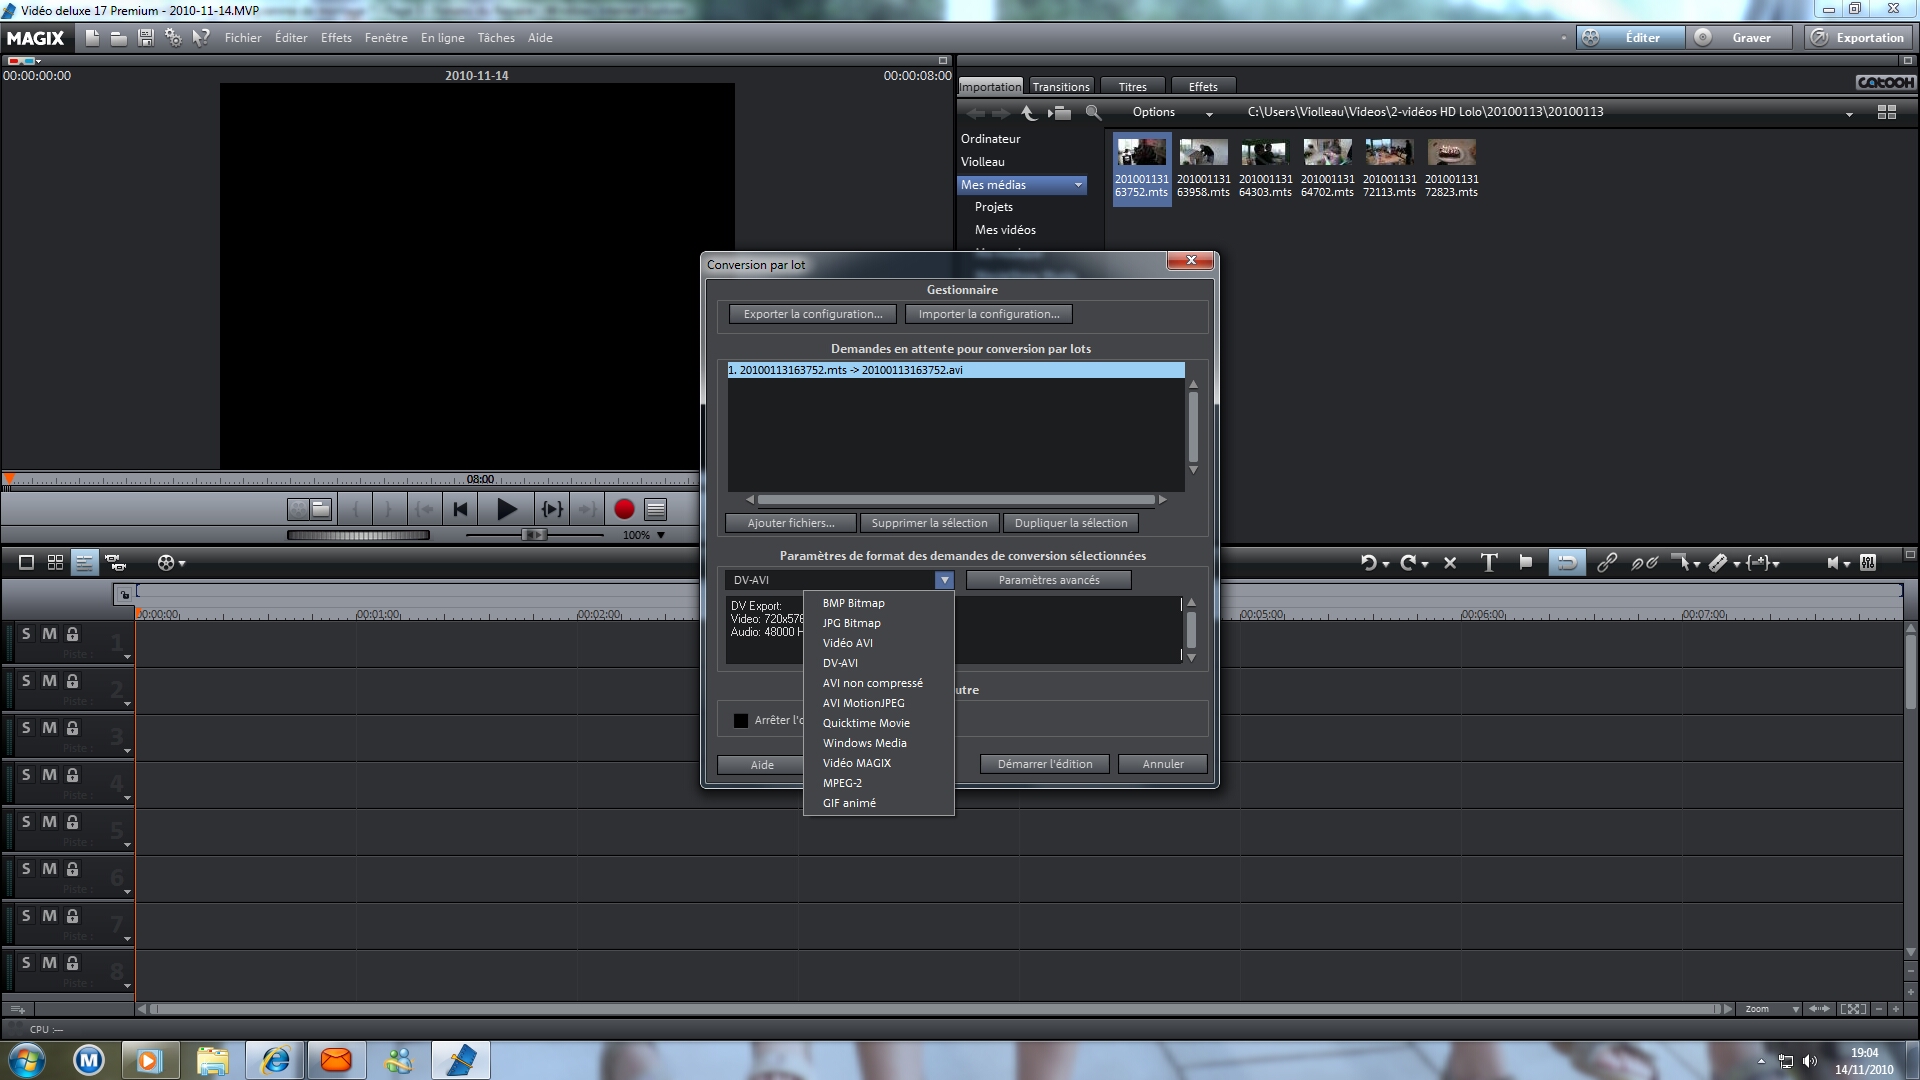Select queued item 20100113163752.mts conversion
The width and height of the screenshot is (1920, 1080).
[956, 370]
